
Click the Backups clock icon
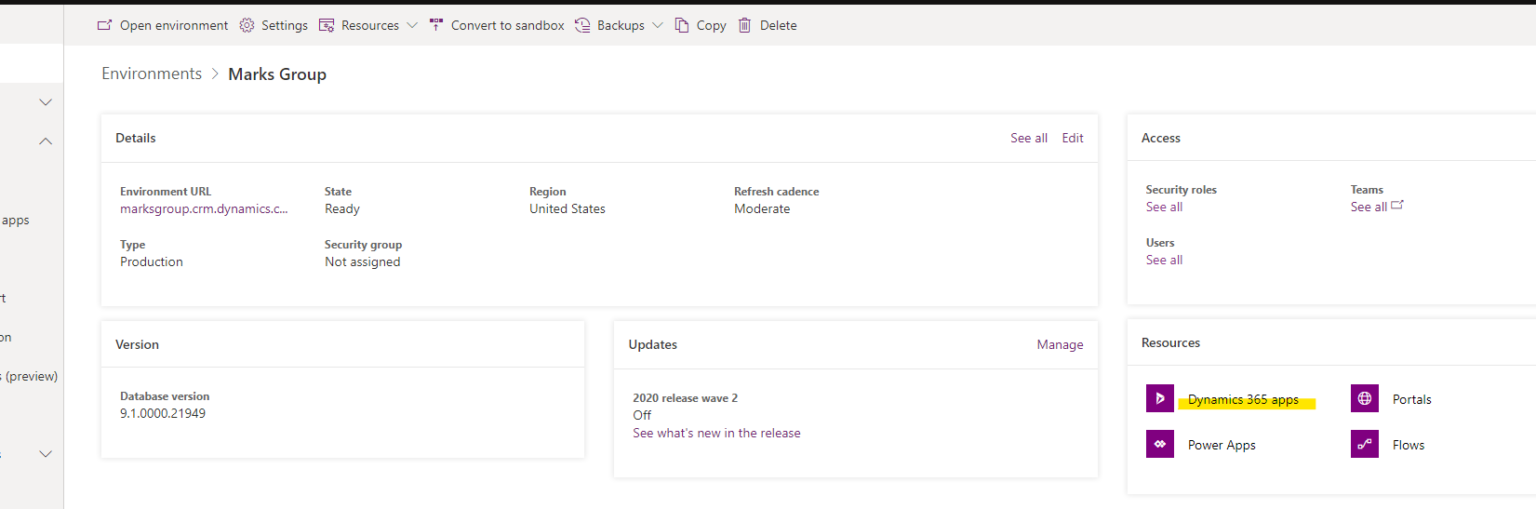point(582,25)
